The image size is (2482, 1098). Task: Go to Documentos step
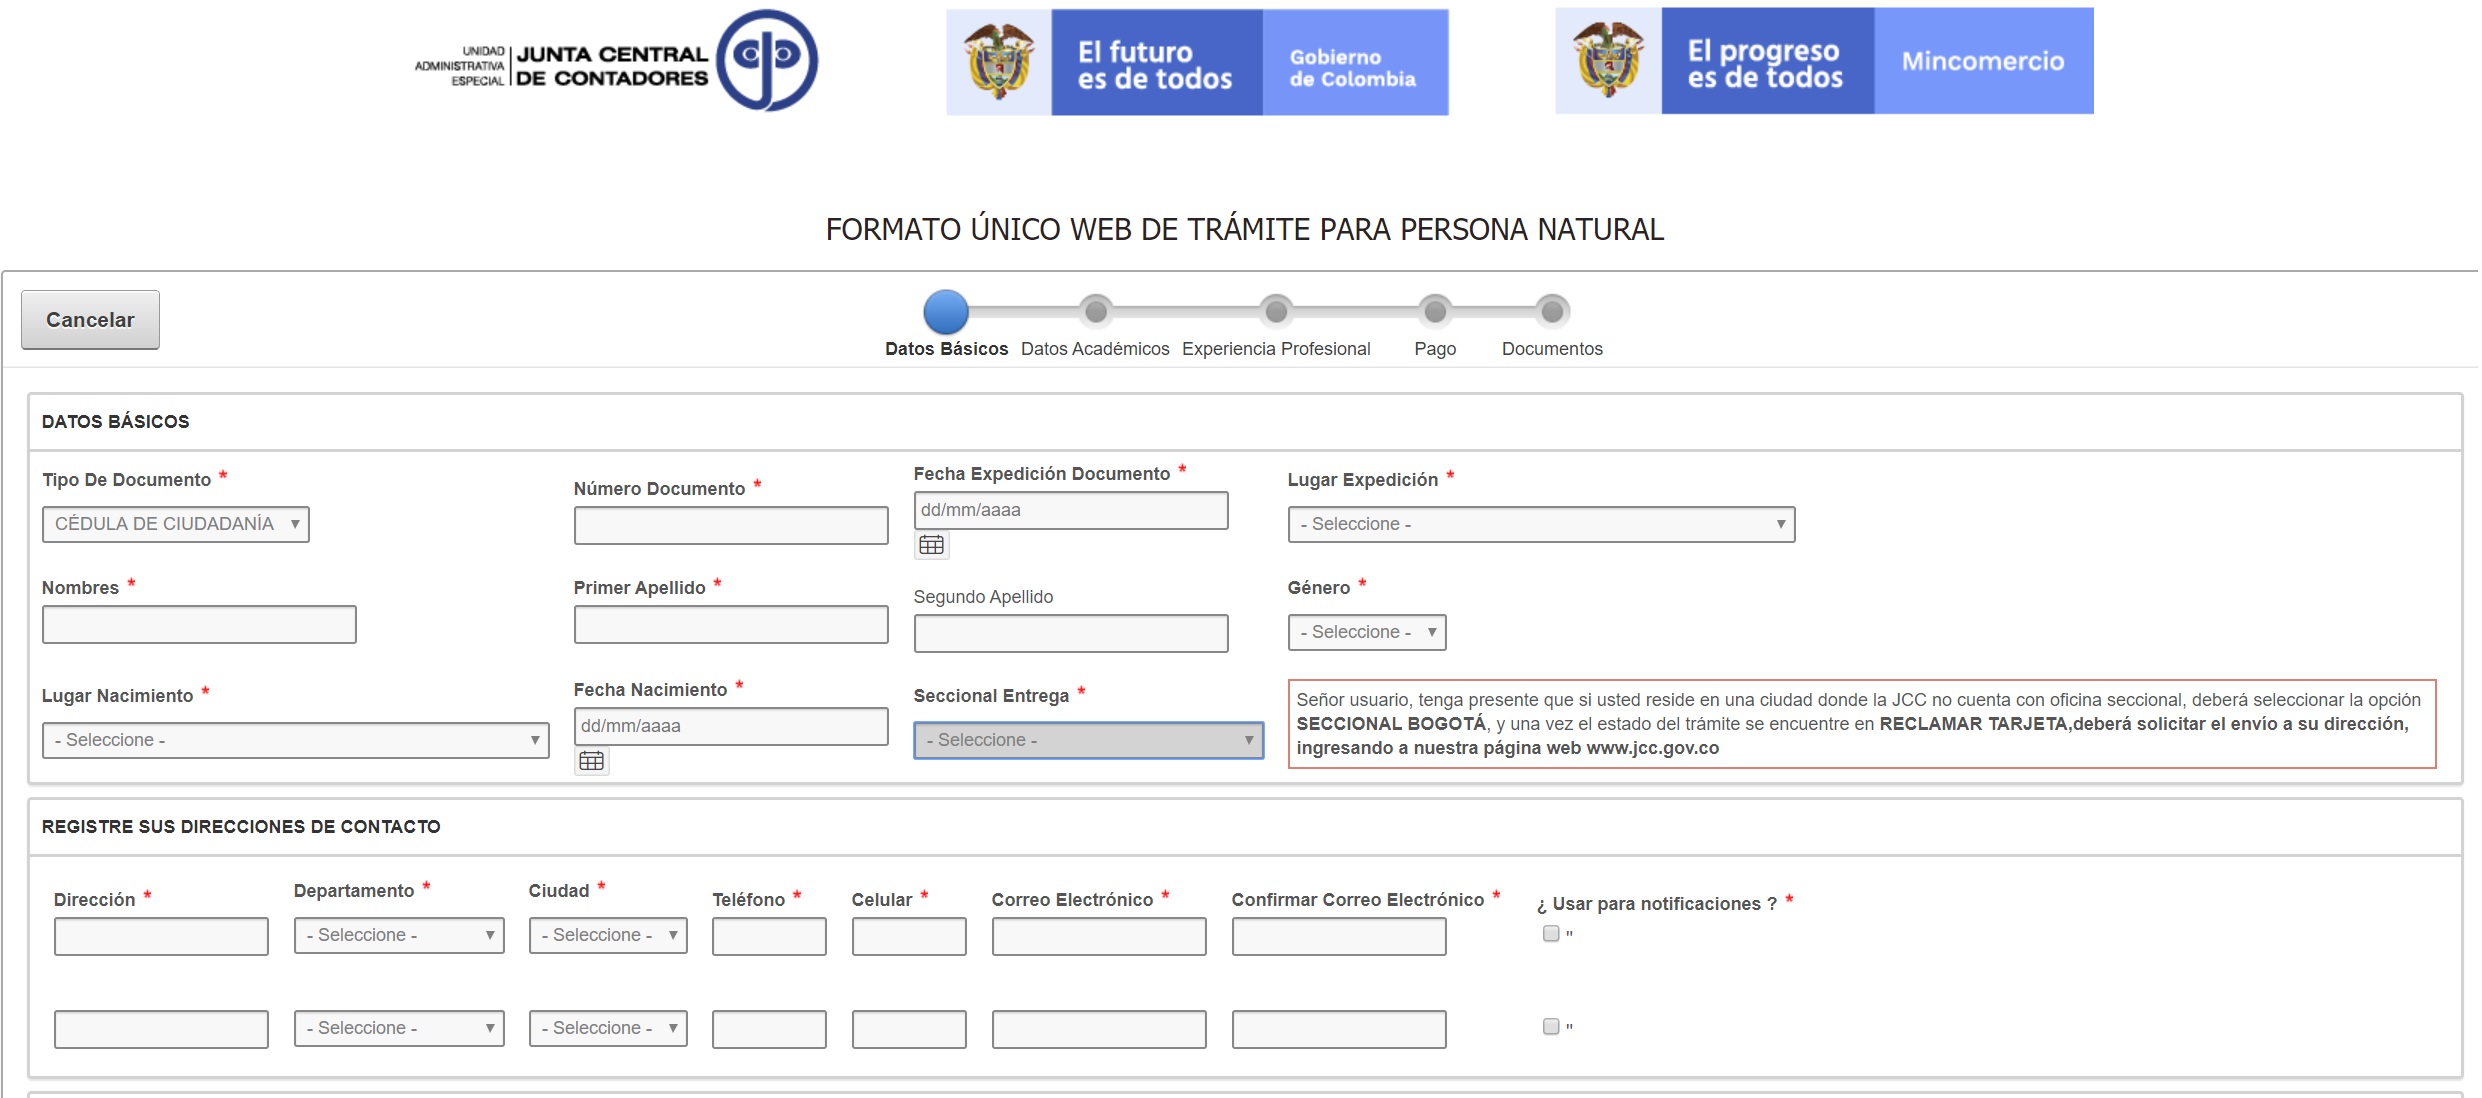point(1552,324)
